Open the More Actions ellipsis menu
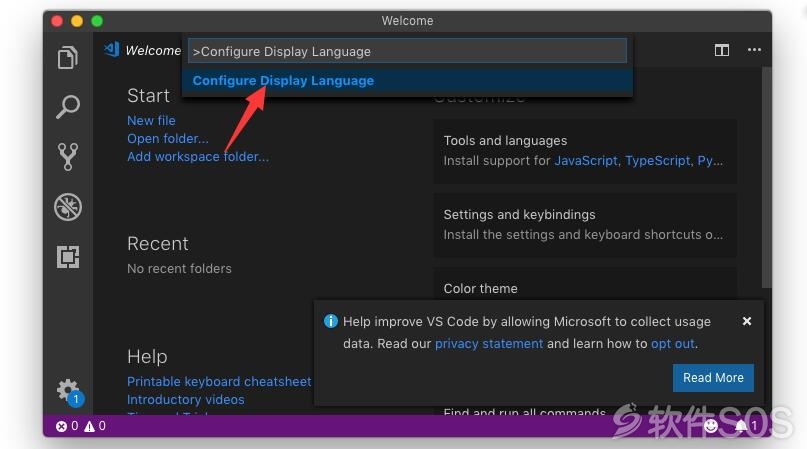Viewport: 807px width, 449px height. [x=754, y=50]
